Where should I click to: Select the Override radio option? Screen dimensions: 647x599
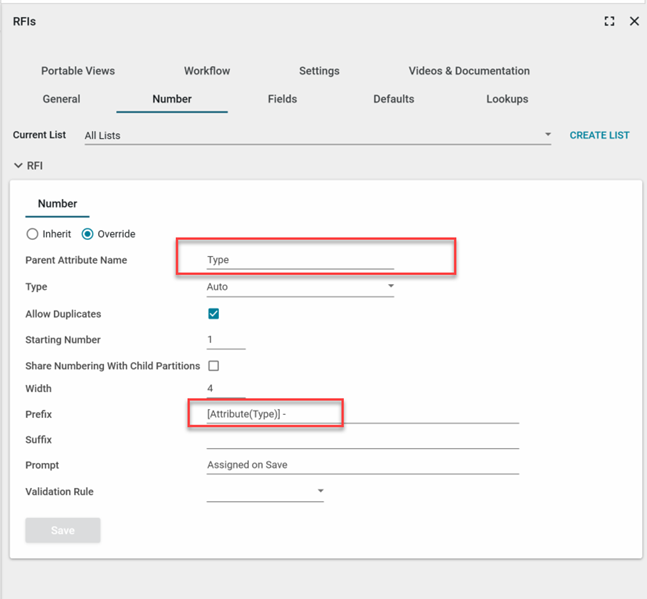click(88, 234)
